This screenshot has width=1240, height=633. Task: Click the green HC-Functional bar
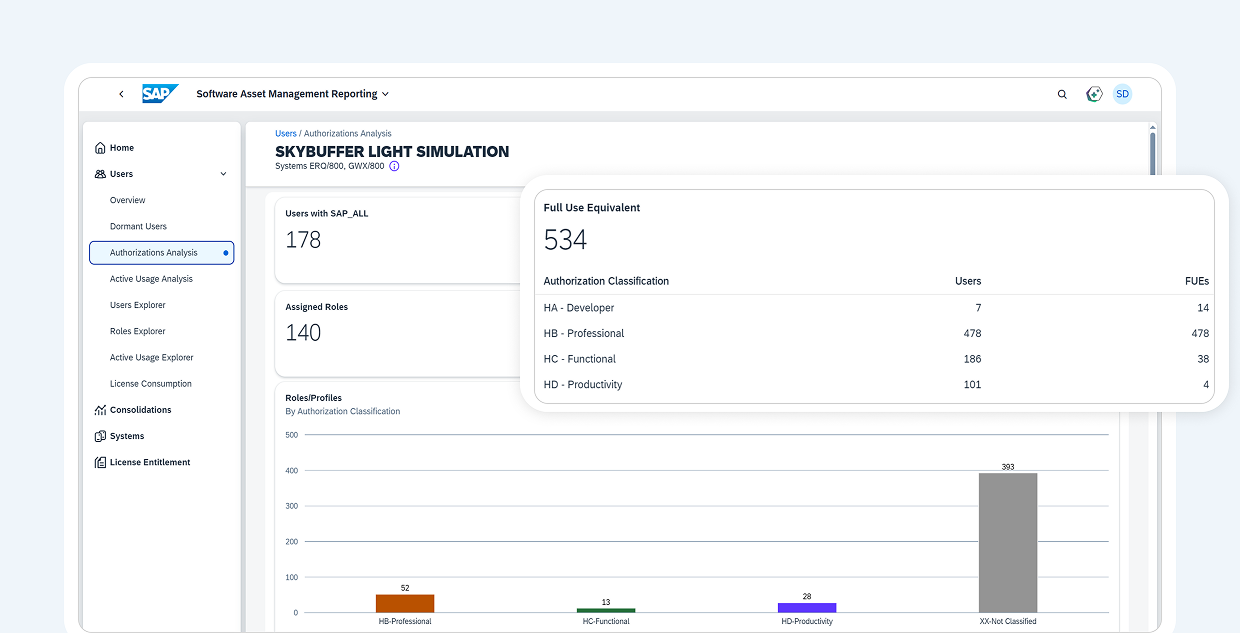tap(606, 610)
